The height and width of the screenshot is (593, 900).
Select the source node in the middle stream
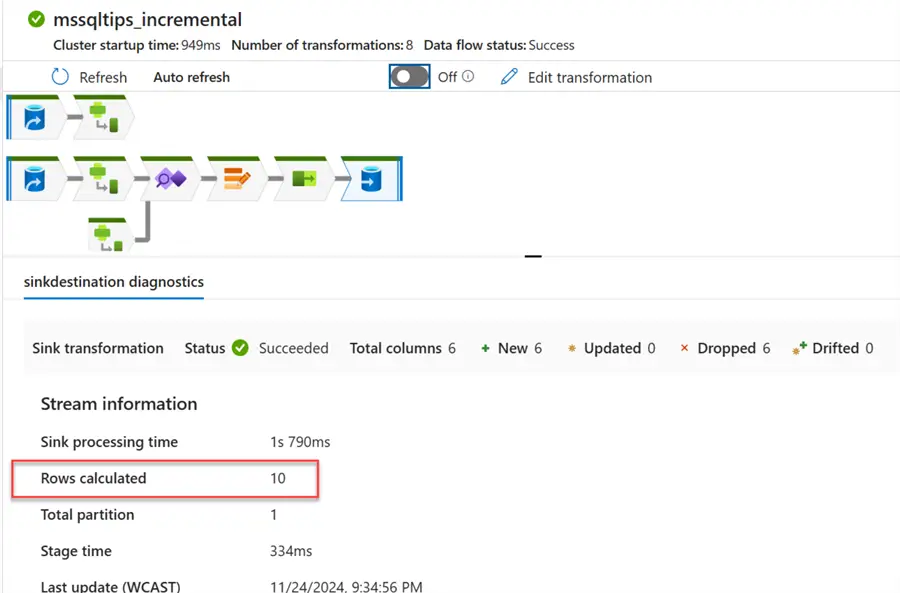click(35, 180)
